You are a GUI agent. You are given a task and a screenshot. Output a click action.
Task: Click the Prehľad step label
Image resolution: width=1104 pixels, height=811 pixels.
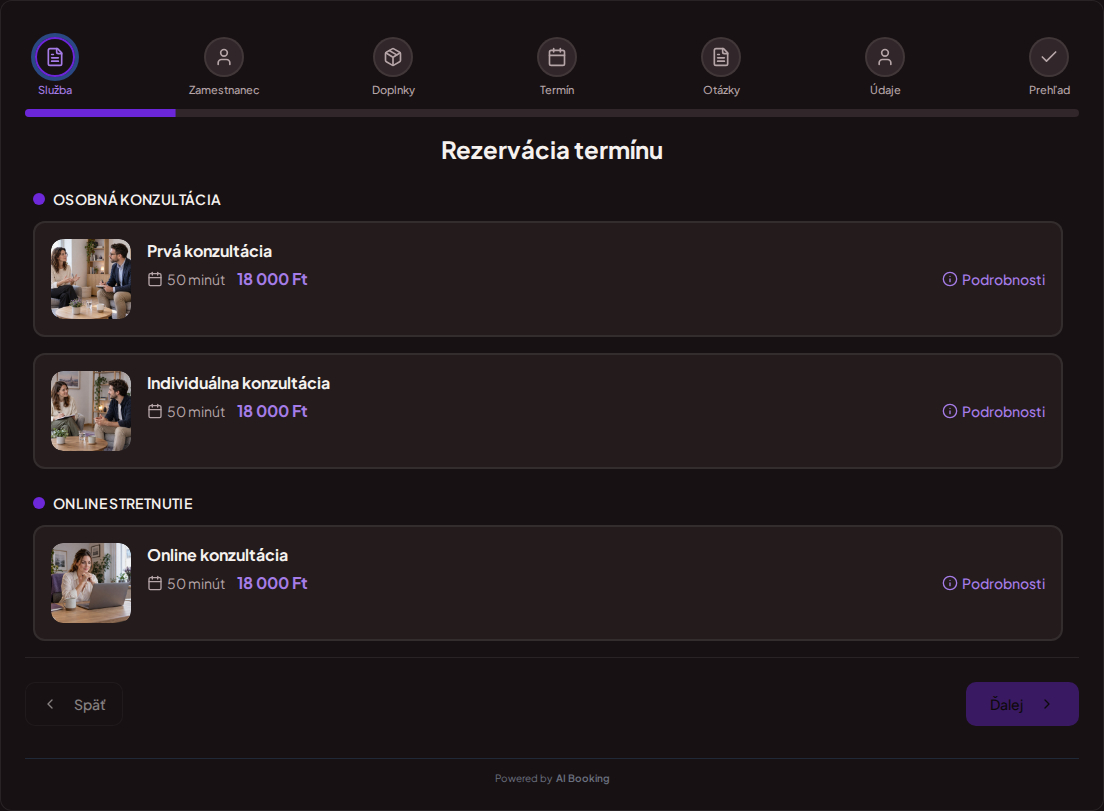tap(1049, 90)
